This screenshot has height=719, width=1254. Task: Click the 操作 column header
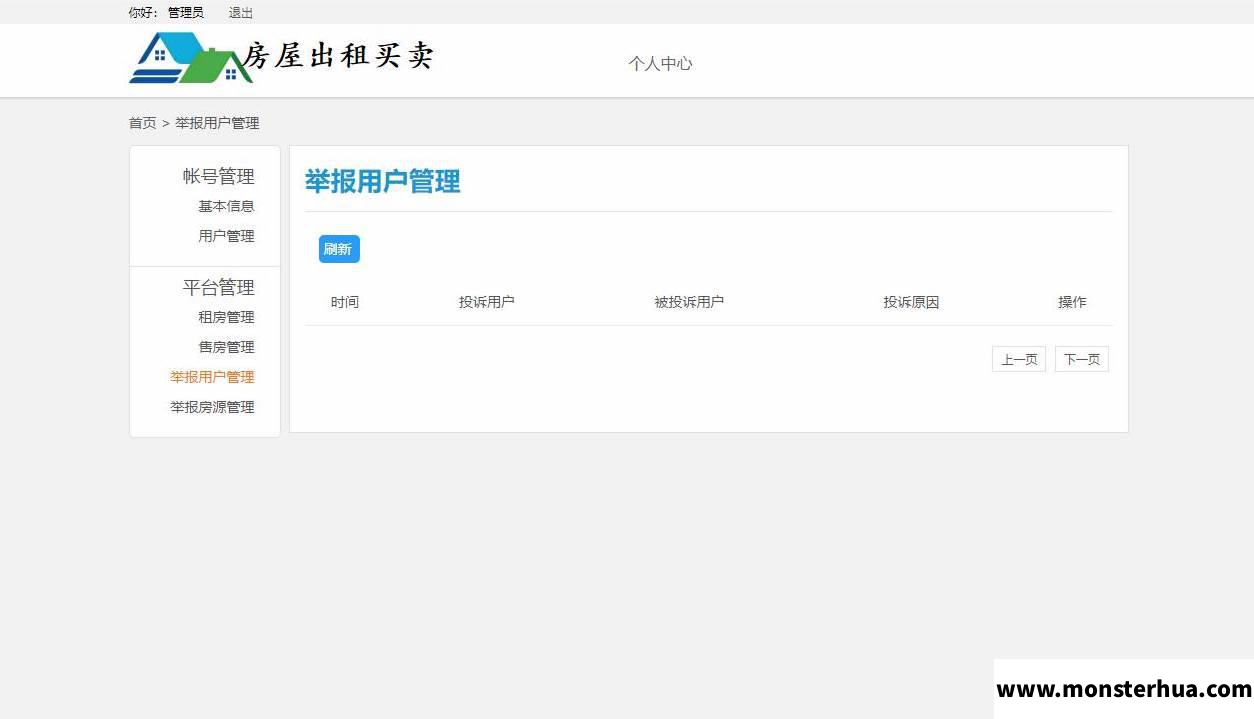pos(1072,302)
